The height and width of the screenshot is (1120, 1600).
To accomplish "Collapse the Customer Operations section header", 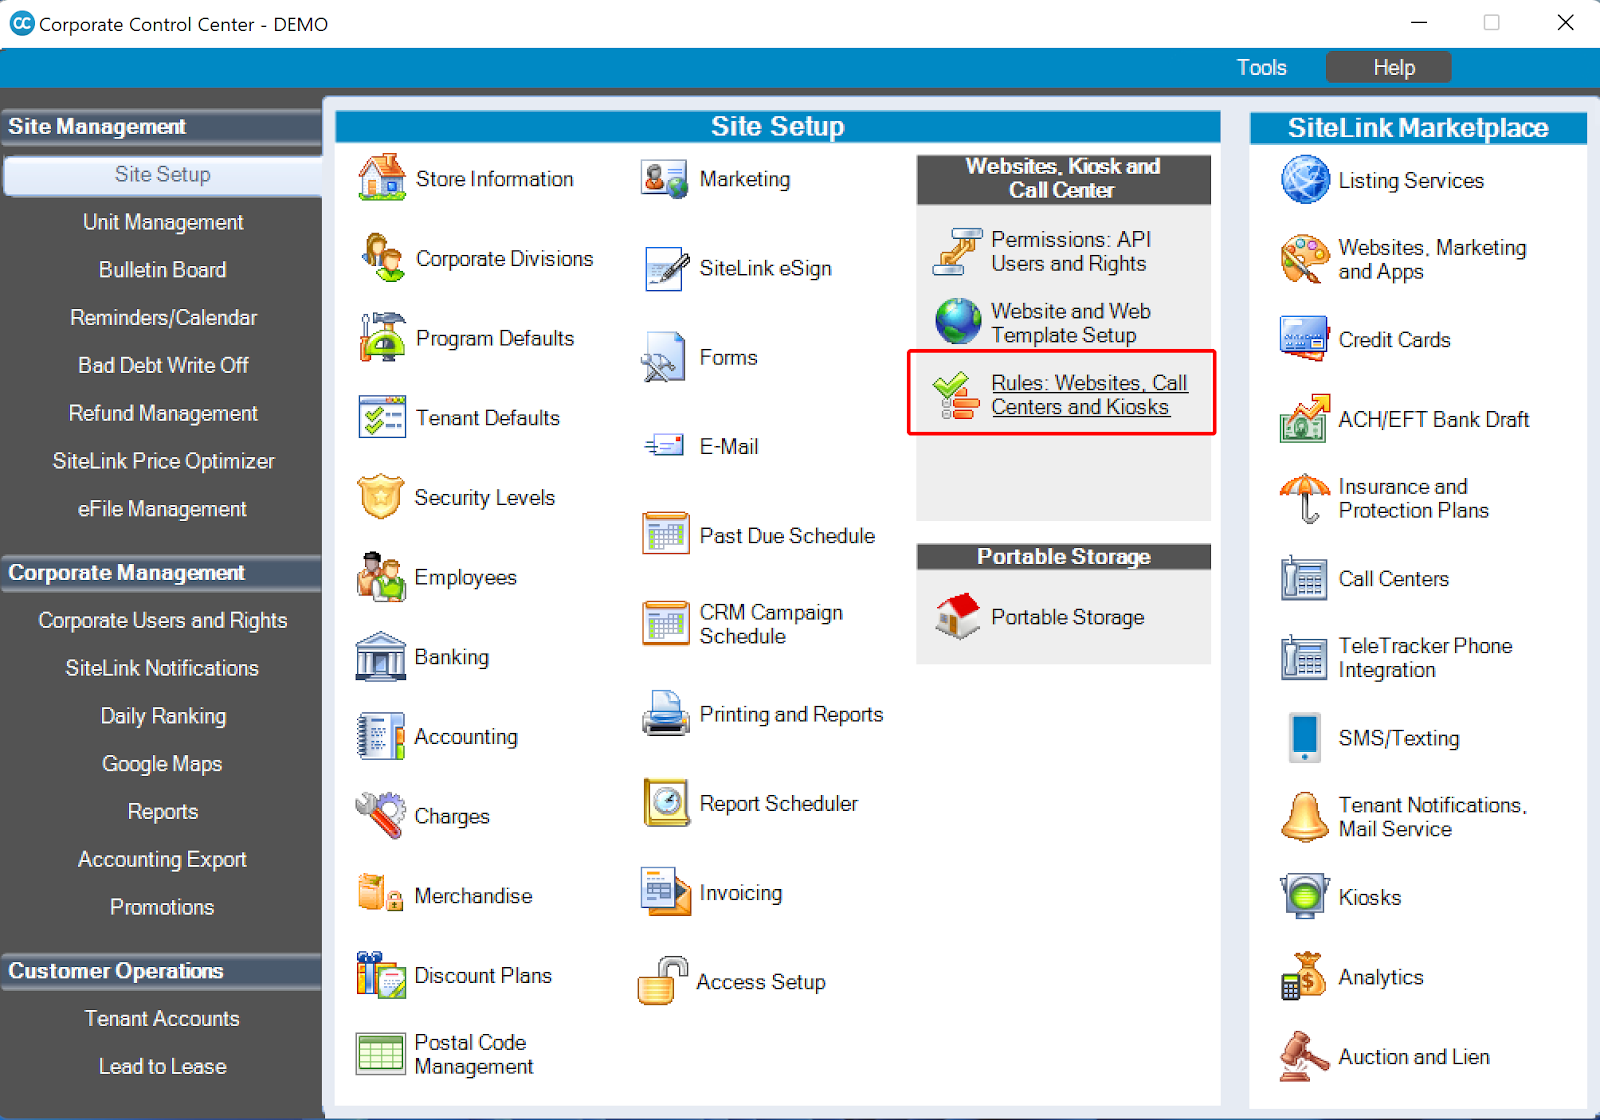I will [161, 971].
